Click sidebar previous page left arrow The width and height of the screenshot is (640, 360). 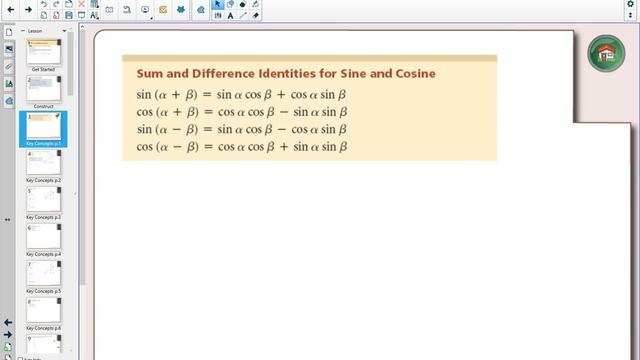point(8,322)
